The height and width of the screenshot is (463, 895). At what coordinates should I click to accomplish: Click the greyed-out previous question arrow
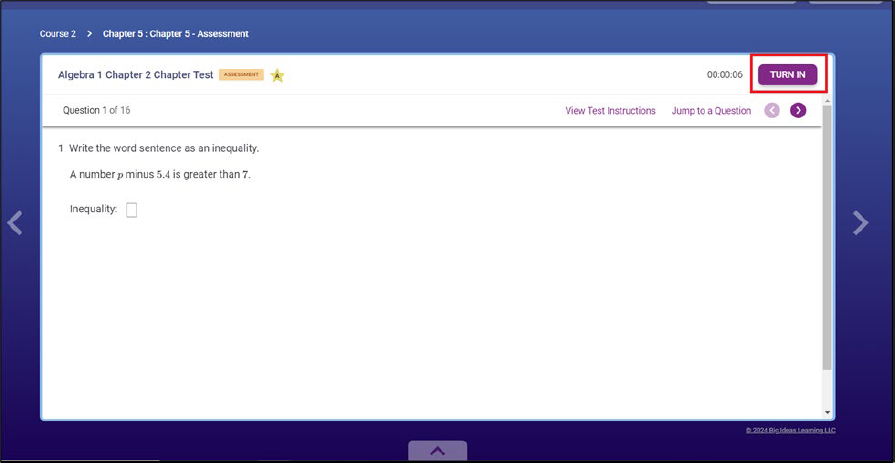[x=772, y=110]
